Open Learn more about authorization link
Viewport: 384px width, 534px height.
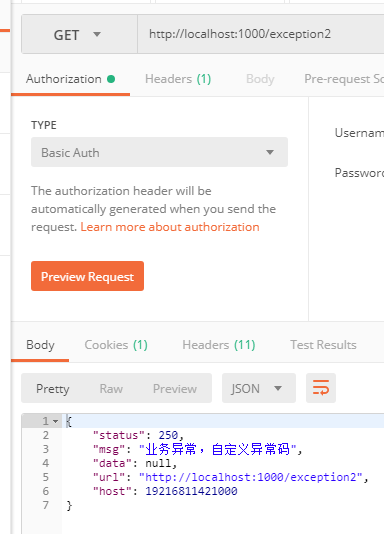[170, 227]
